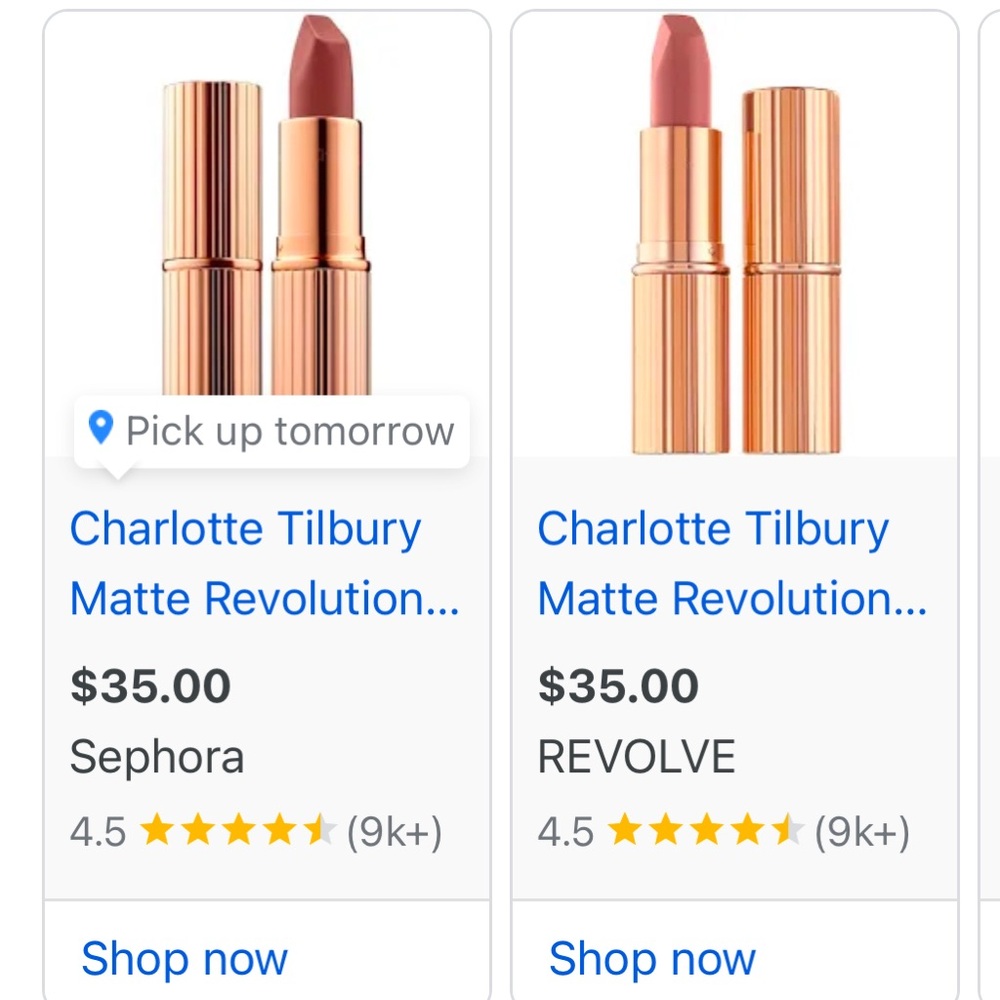This screenshot has height=1000, width=1000.
Task: Click the location pin icon on Pick up tomorrow badge
Action: tap(100, 430)
